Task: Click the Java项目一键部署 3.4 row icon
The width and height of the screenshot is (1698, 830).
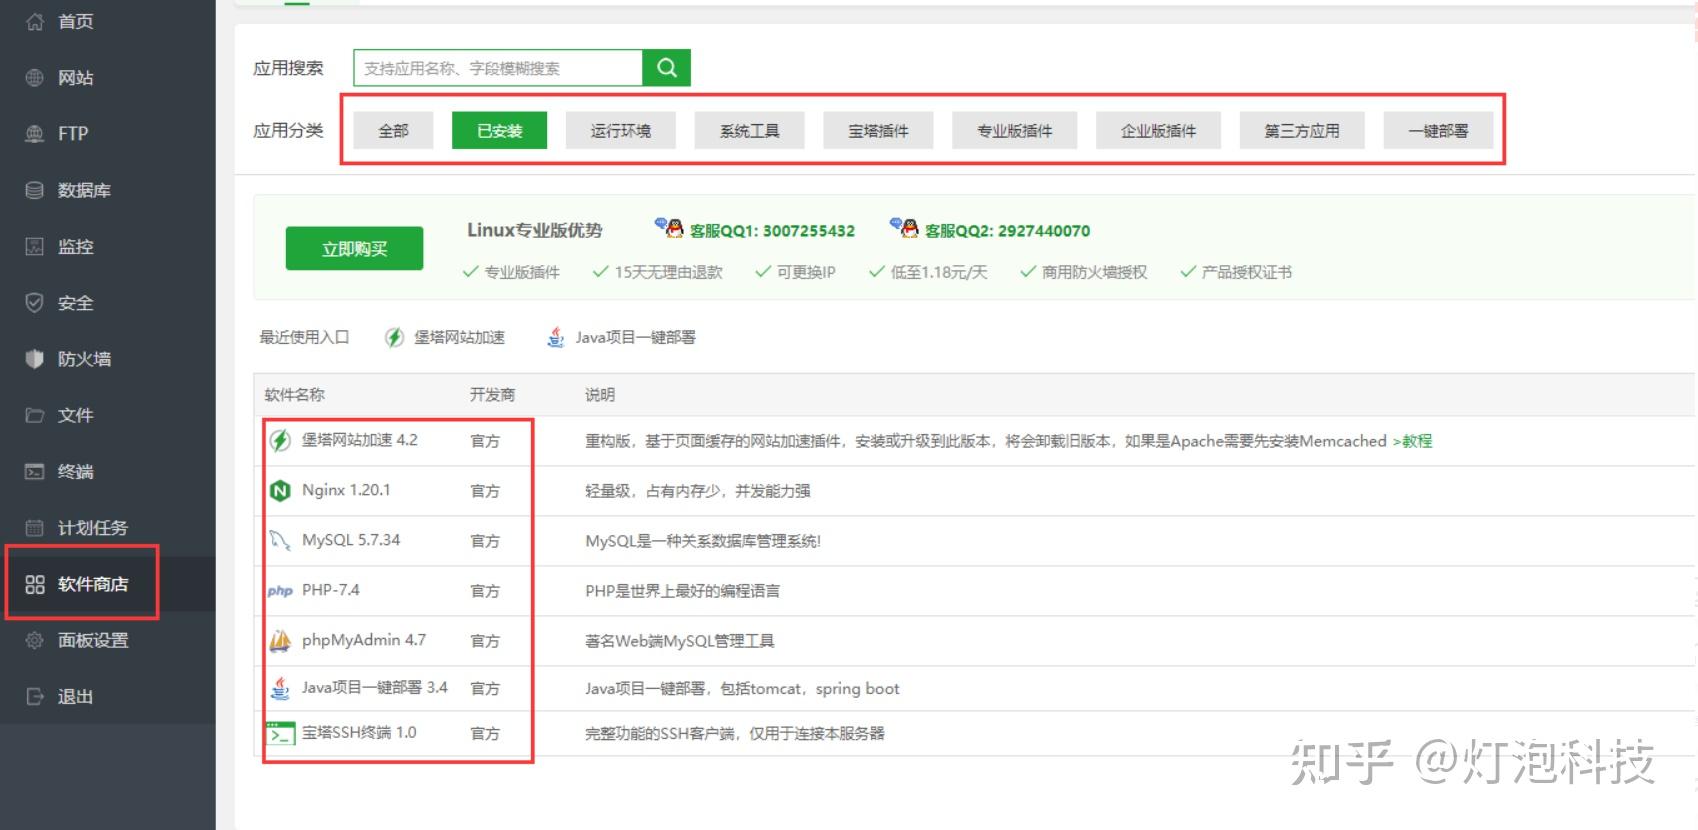Action: click(x=281, y=688)
